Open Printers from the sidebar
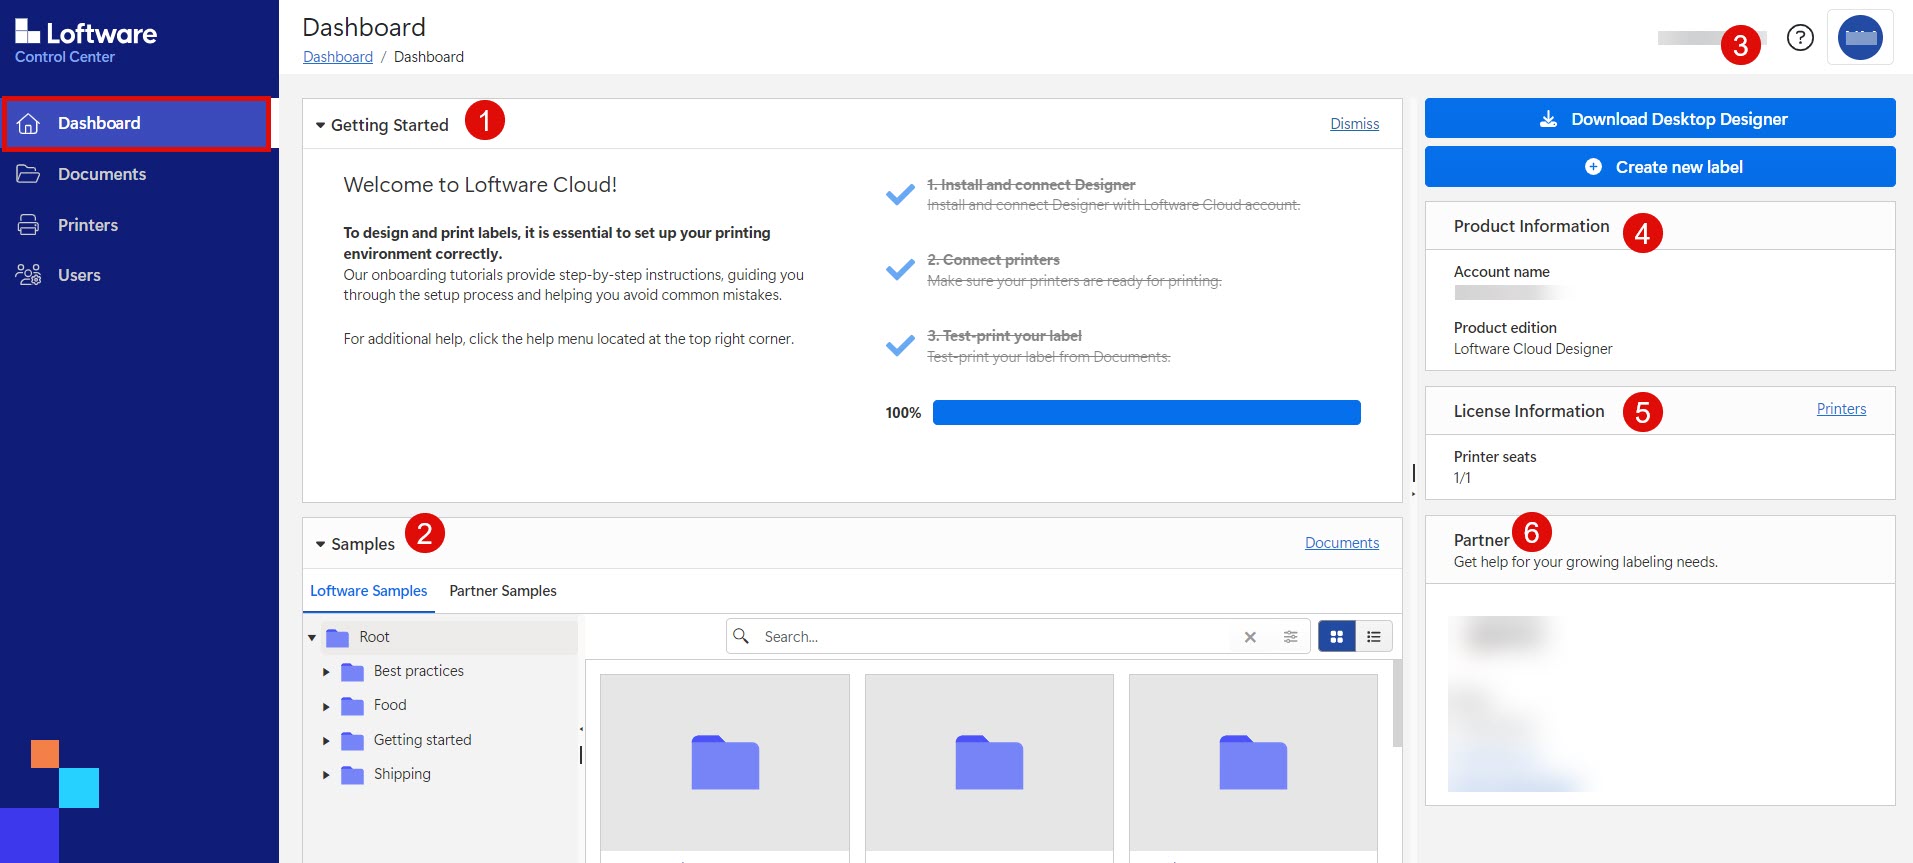This screenshot has width=1913, height=863. [x=88, y=225]
